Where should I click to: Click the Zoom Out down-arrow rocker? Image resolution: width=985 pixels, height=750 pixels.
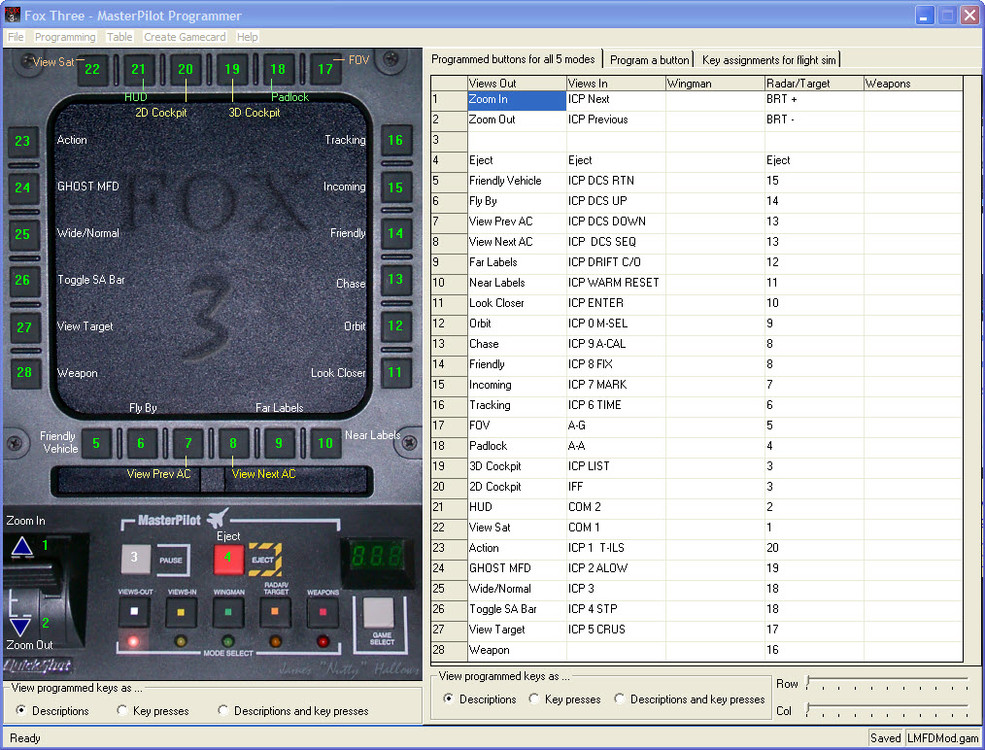coord(20,626)
